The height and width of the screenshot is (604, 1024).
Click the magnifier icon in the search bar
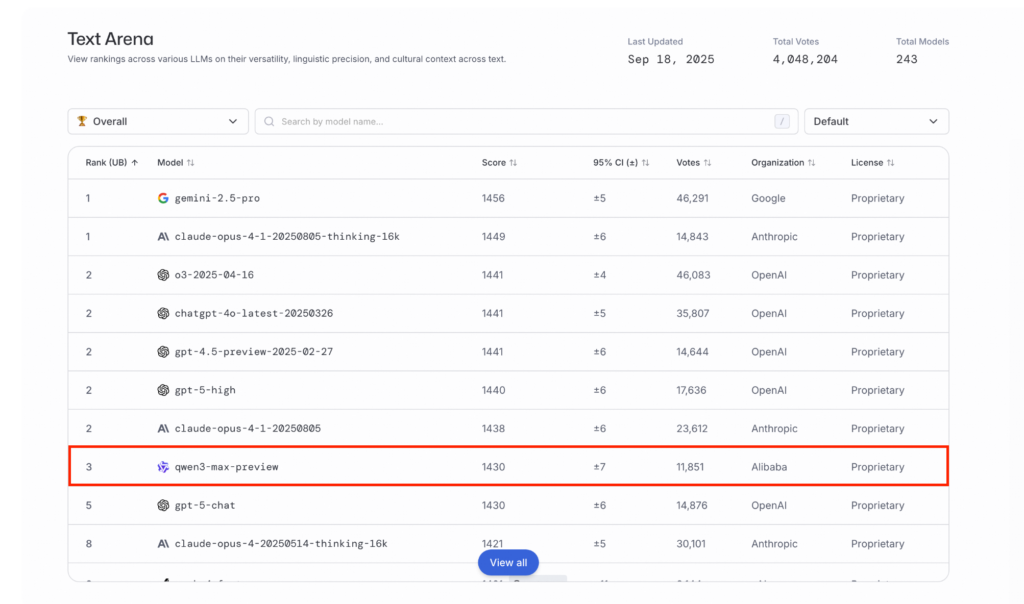pos(270,122)
